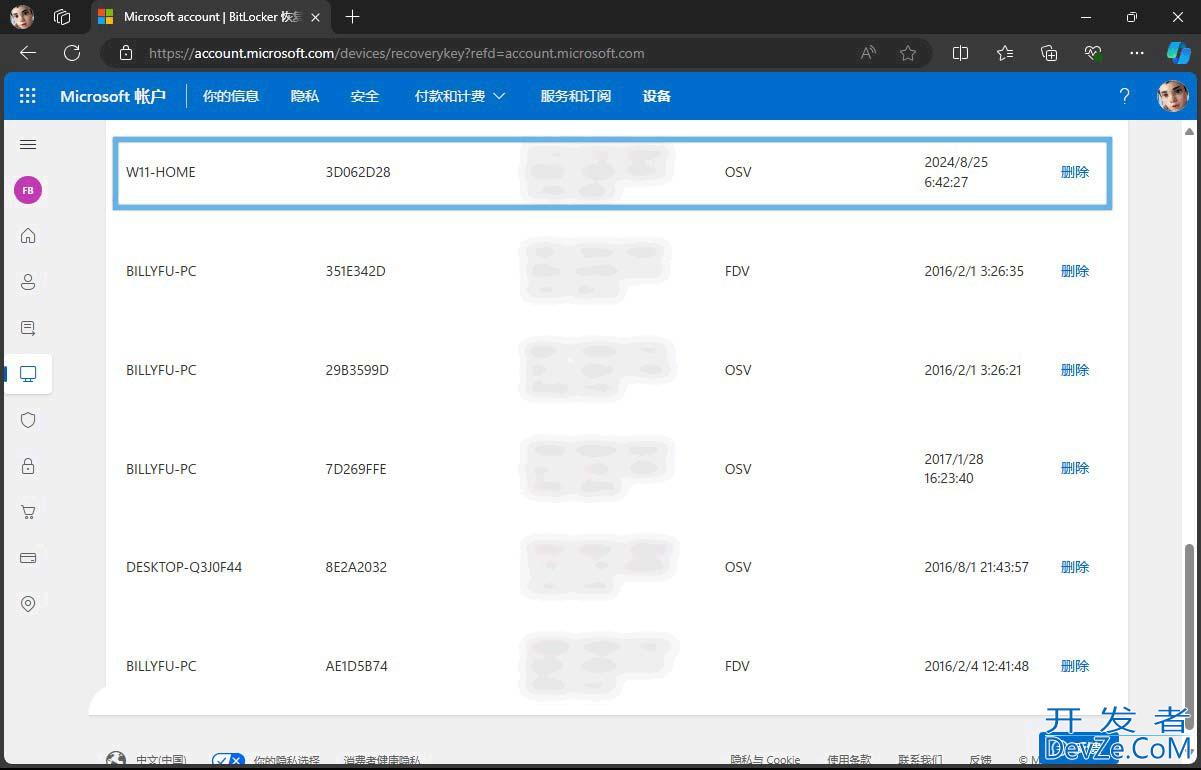Screen dimensions: 1201x770
Task: Select the date 2016/8/1 21:43:57
Action: click(976, 567)
